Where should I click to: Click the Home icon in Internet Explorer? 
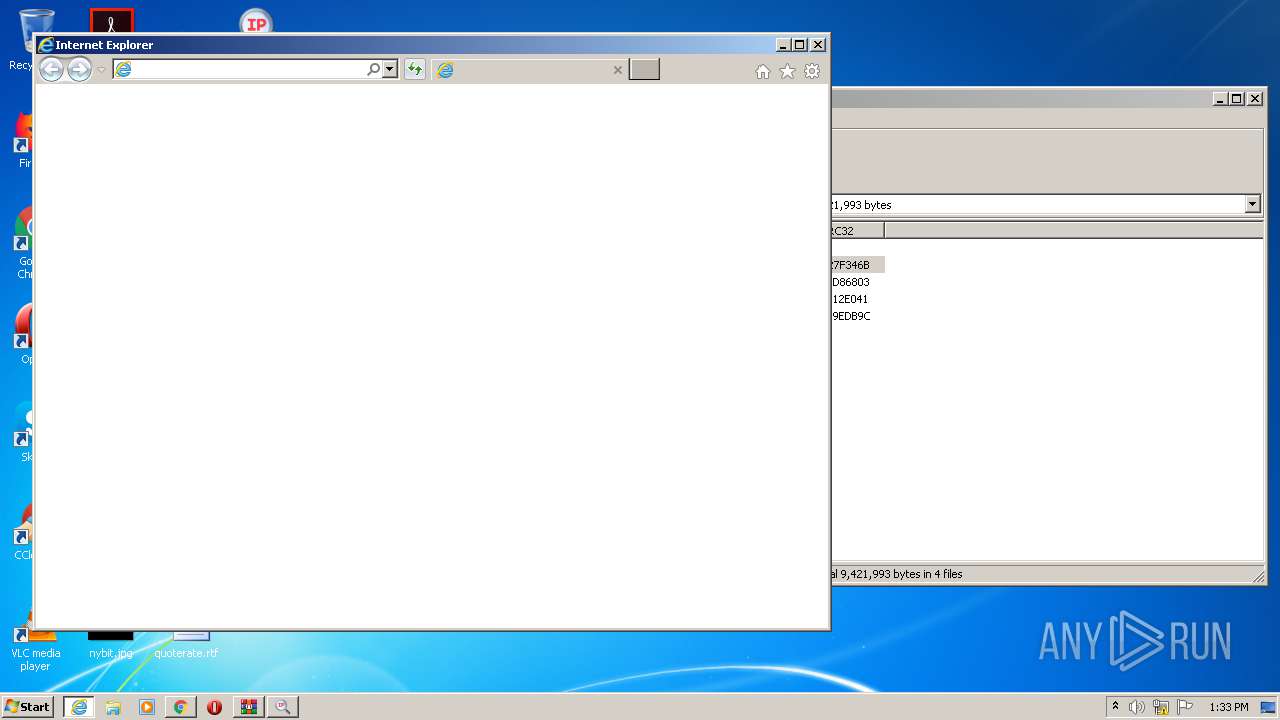(x=763, y=71)
